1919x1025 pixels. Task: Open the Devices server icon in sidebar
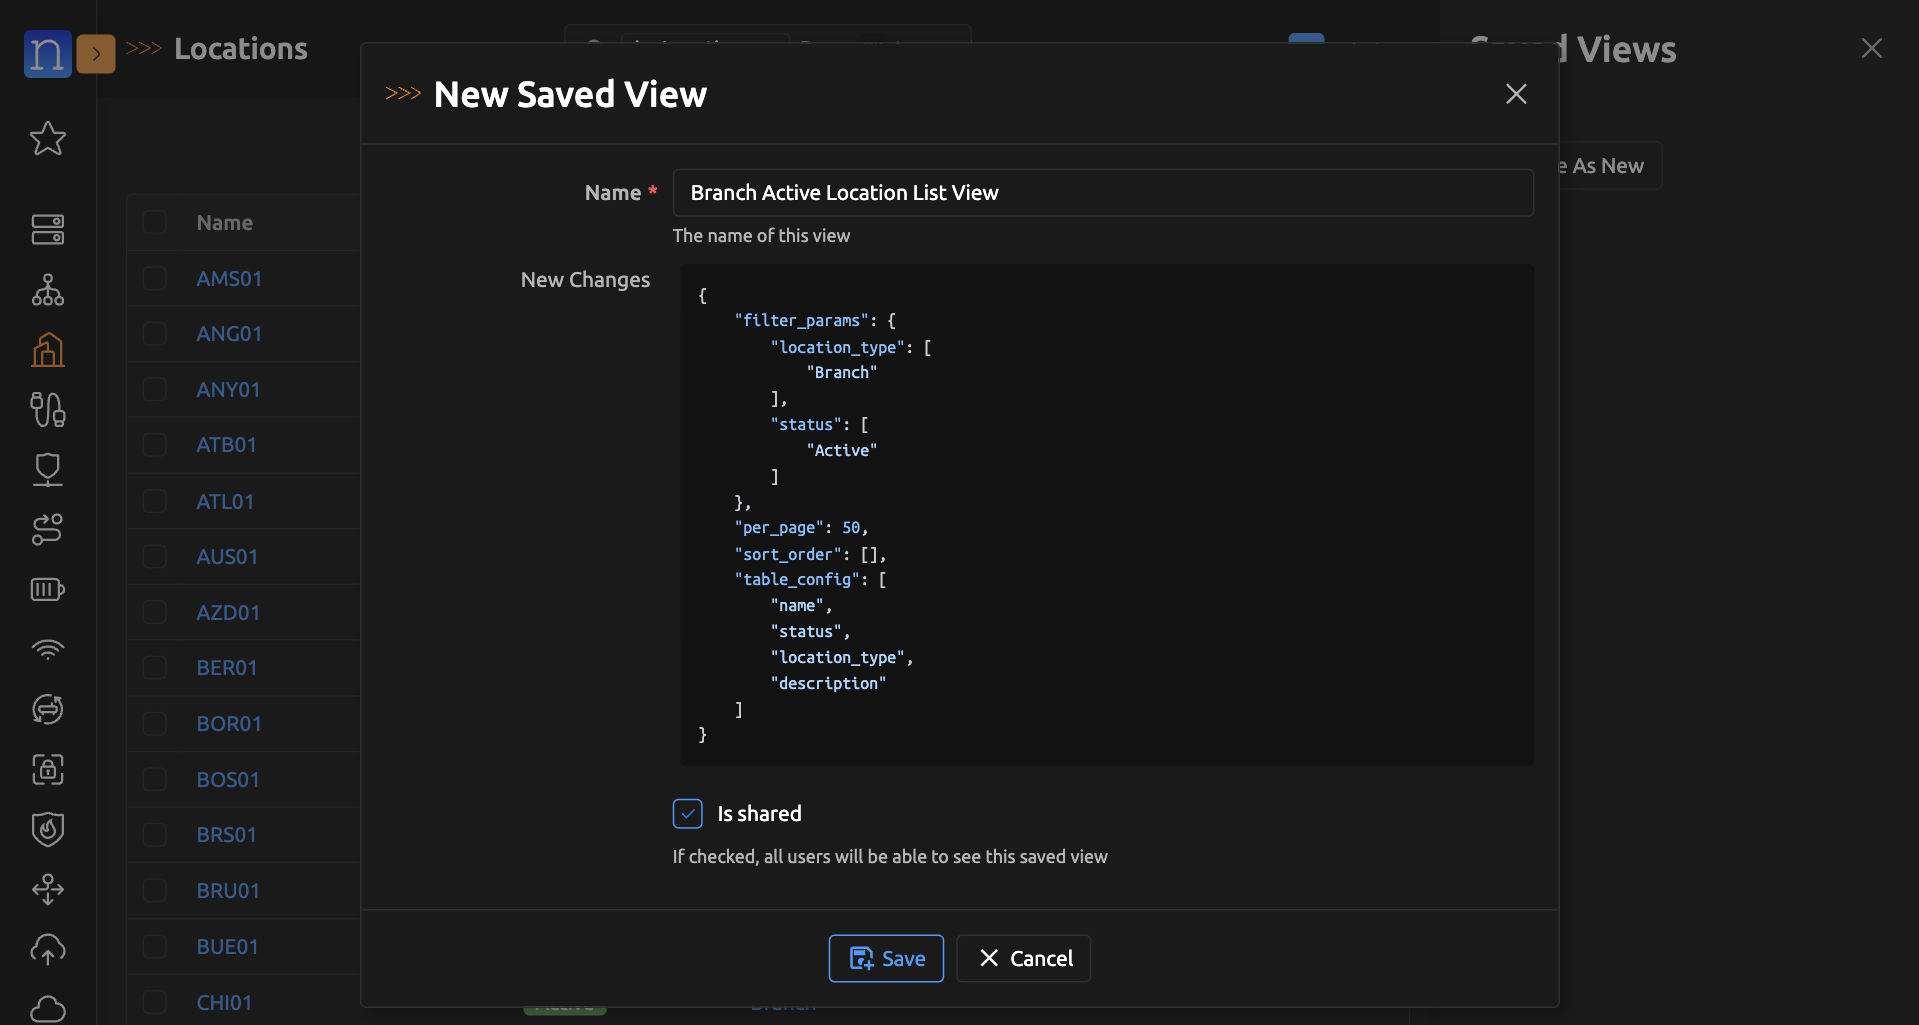point(48,230)
